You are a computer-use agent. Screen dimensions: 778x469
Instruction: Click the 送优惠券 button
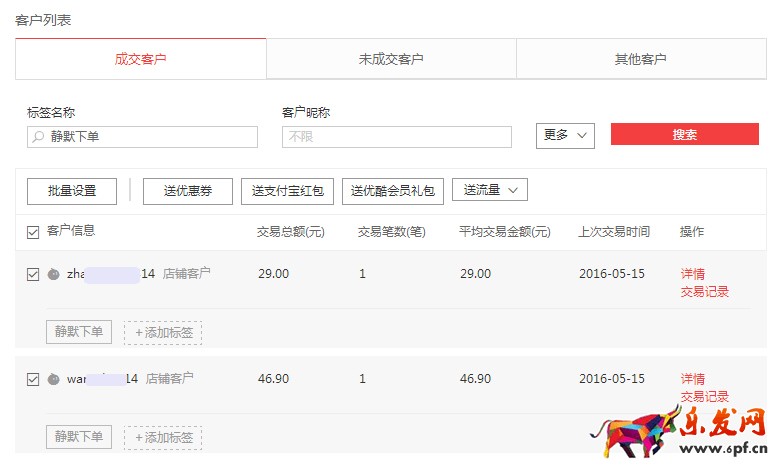point(188,191)
